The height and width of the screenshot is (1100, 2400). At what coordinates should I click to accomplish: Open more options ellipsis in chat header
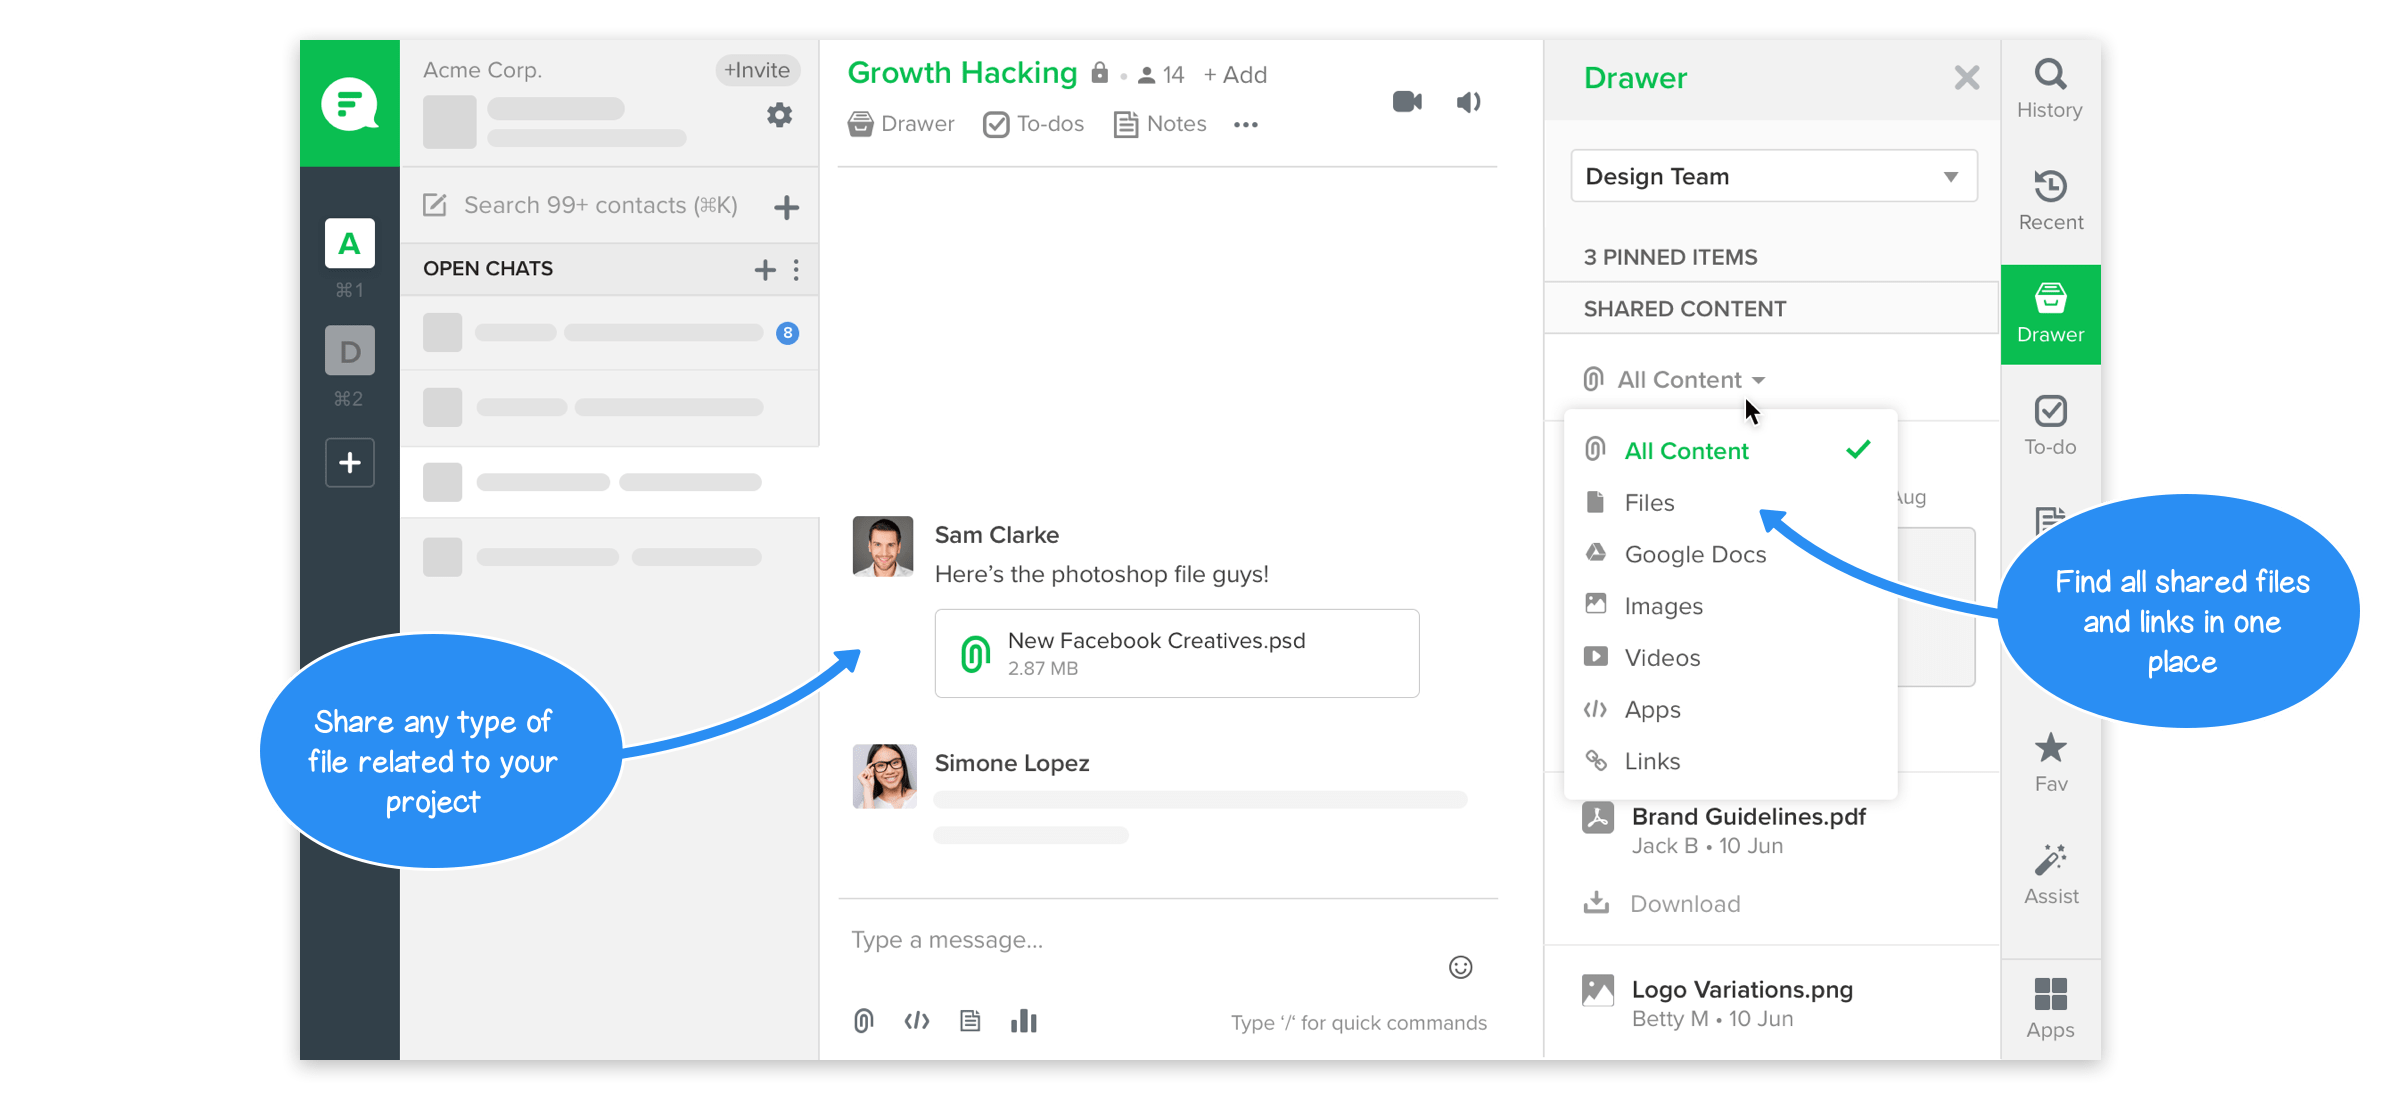(x=1245, y=125)
